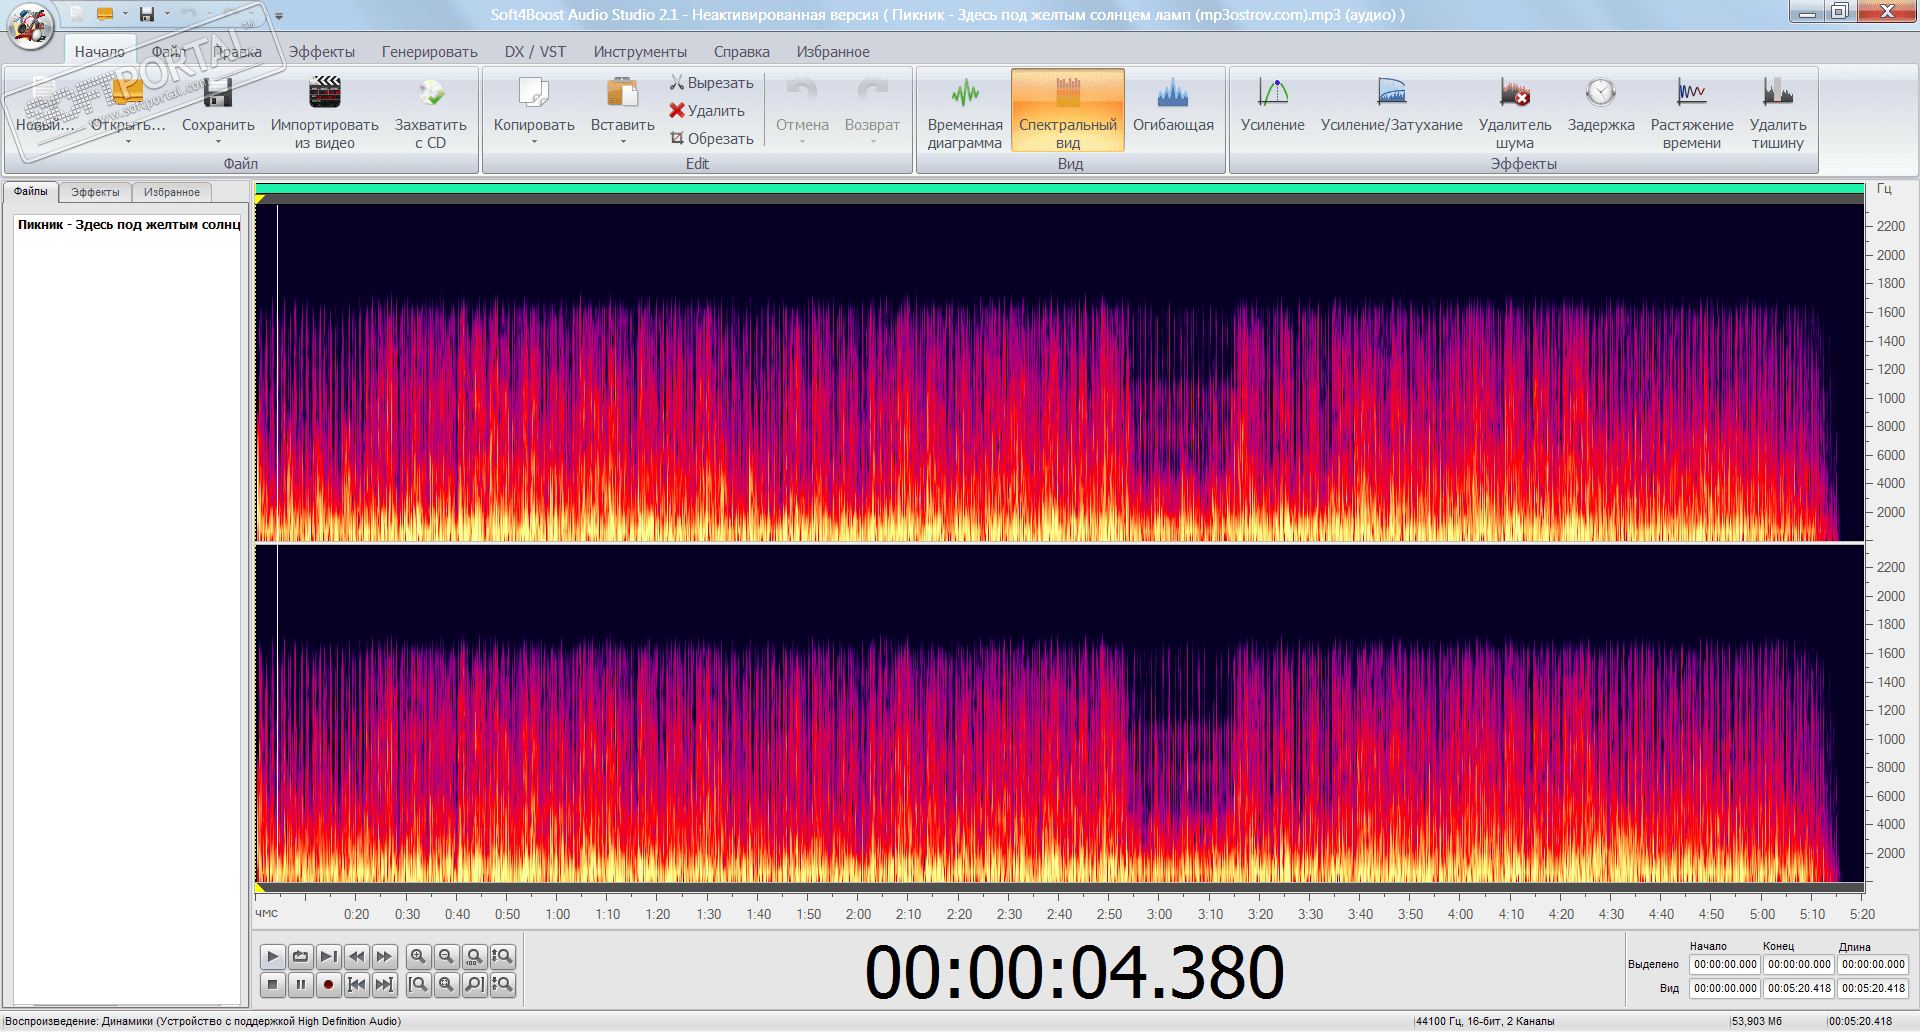Image resolution: width=1920 pixels, height=1032 pixels.
Task: Open the Customize Quick Access Toolbar arrow
Action: pyautogui.click(x=279, y=15)
